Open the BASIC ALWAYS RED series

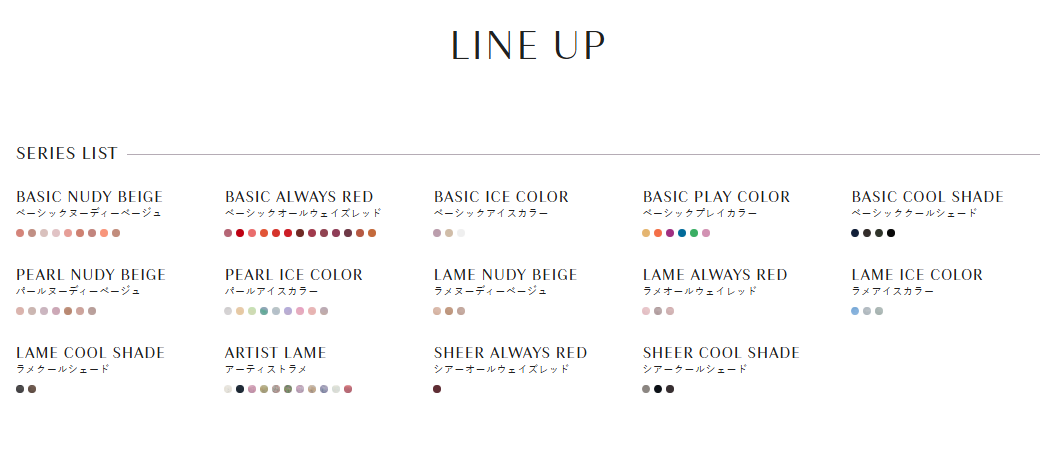[299, 197]
